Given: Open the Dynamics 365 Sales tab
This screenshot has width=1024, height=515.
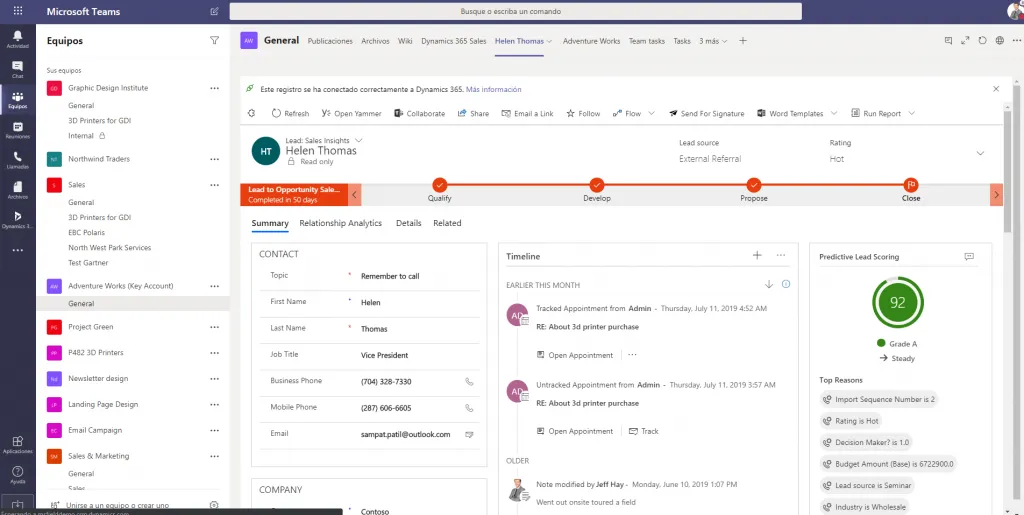Looking at the screenshot, I should (x=453, y=40).
